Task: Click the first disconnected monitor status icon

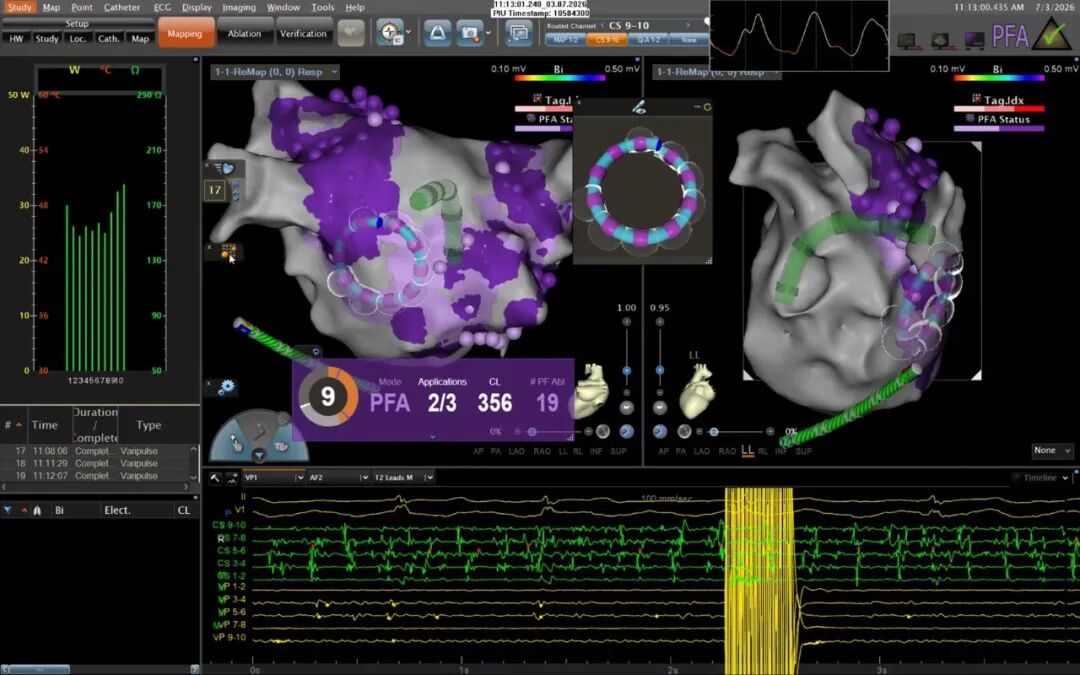Action: [907, 41]
